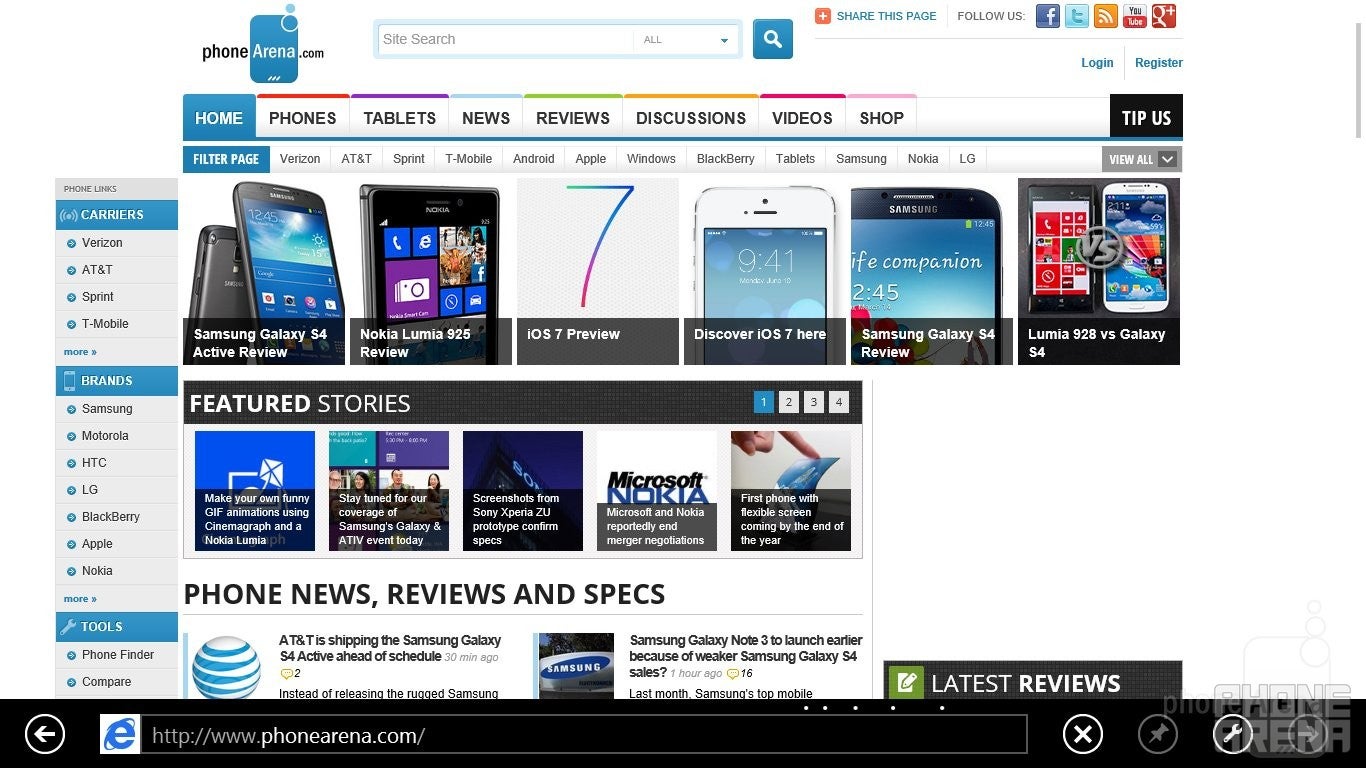
Task: Click the TIP US button
Action: [1146, 118]
